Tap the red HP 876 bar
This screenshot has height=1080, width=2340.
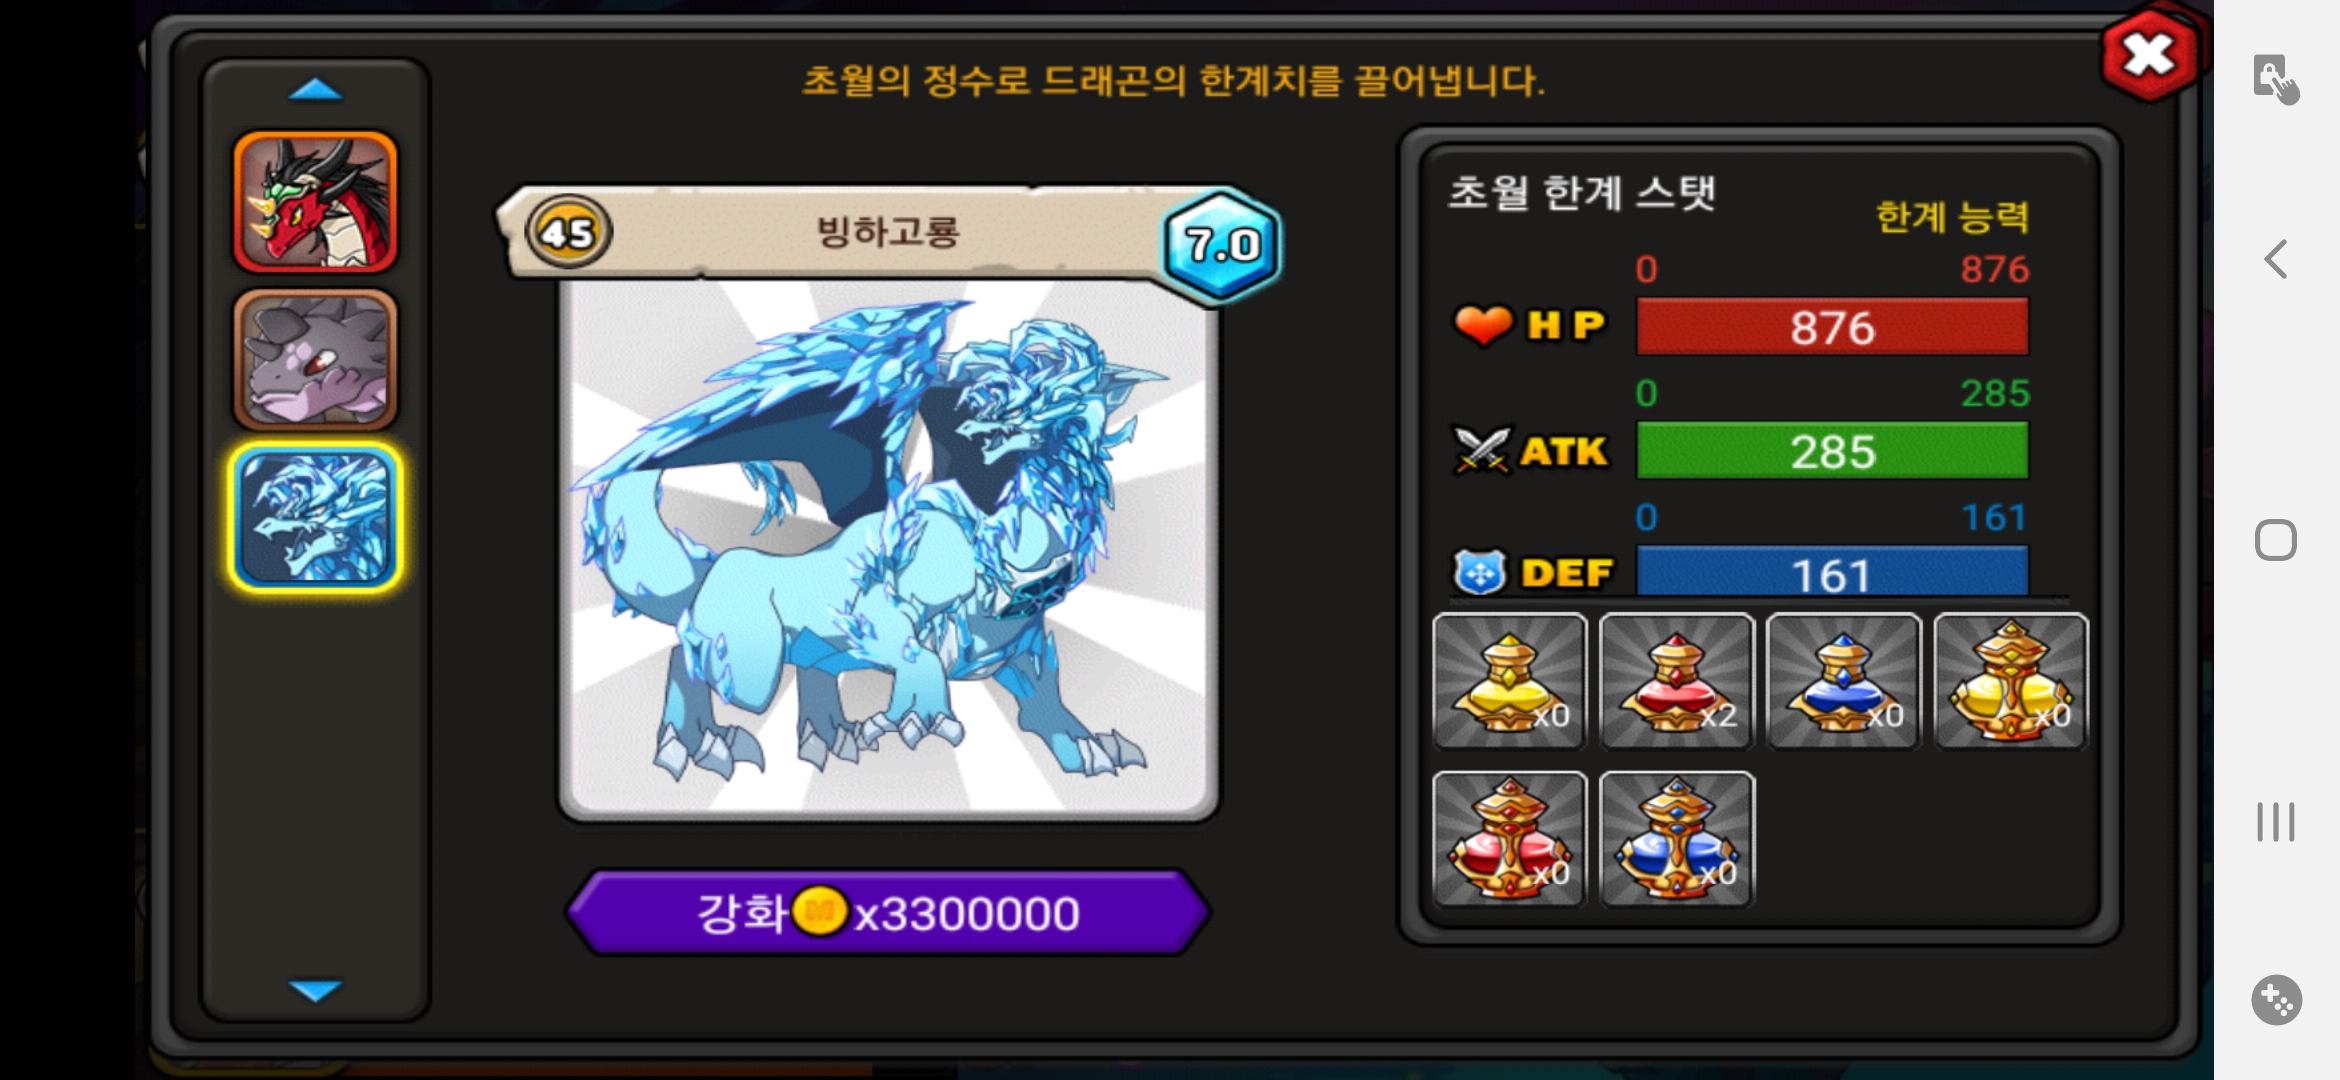click(x=1832, y=327)
